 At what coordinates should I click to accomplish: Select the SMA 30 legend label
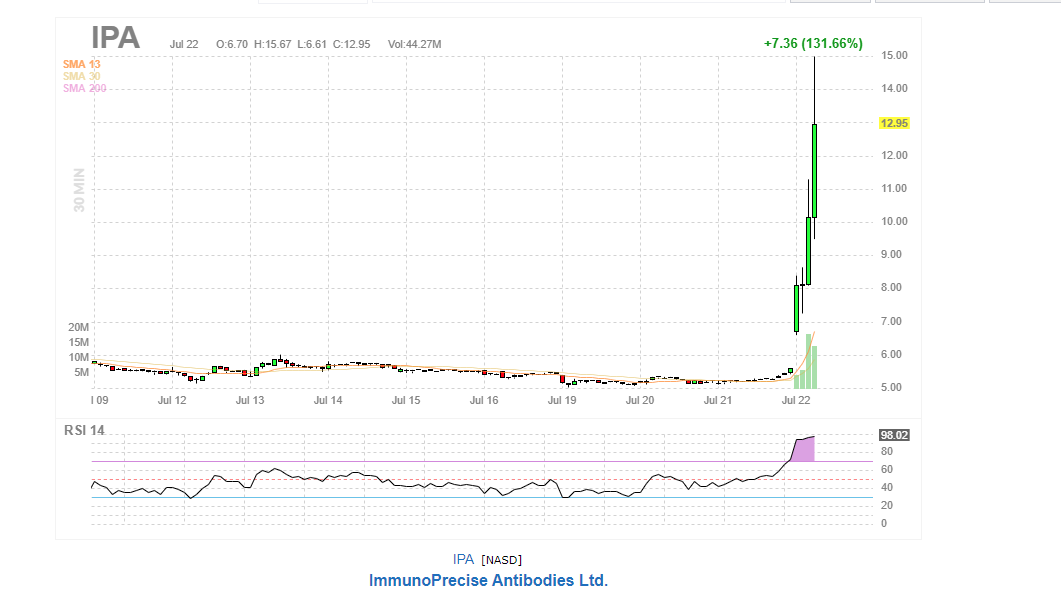(81, 76)
